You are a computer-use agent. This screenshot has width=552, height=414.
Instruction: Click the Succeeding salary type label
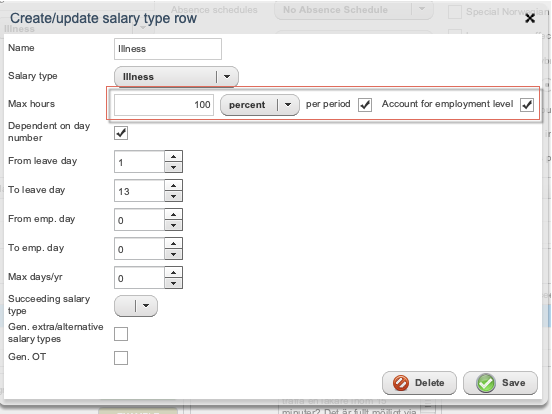49,305
